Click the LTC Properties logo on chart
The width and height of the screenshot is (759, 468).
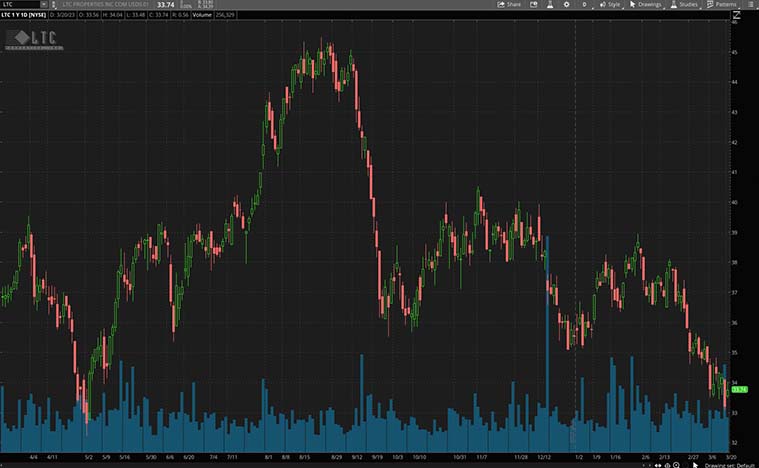tap(32, 39)
